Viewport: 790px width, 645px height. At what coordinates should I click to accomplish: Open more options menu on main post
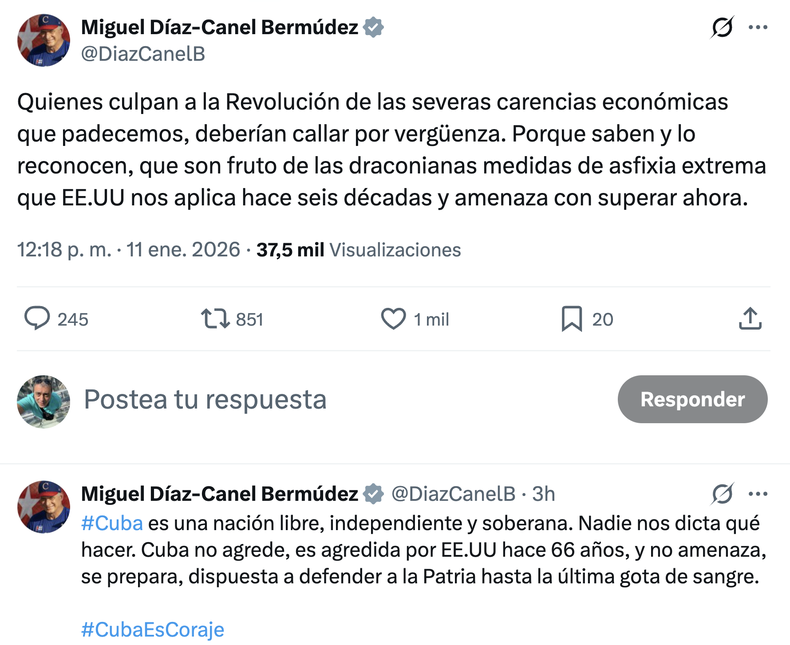[x=758, y=28]
